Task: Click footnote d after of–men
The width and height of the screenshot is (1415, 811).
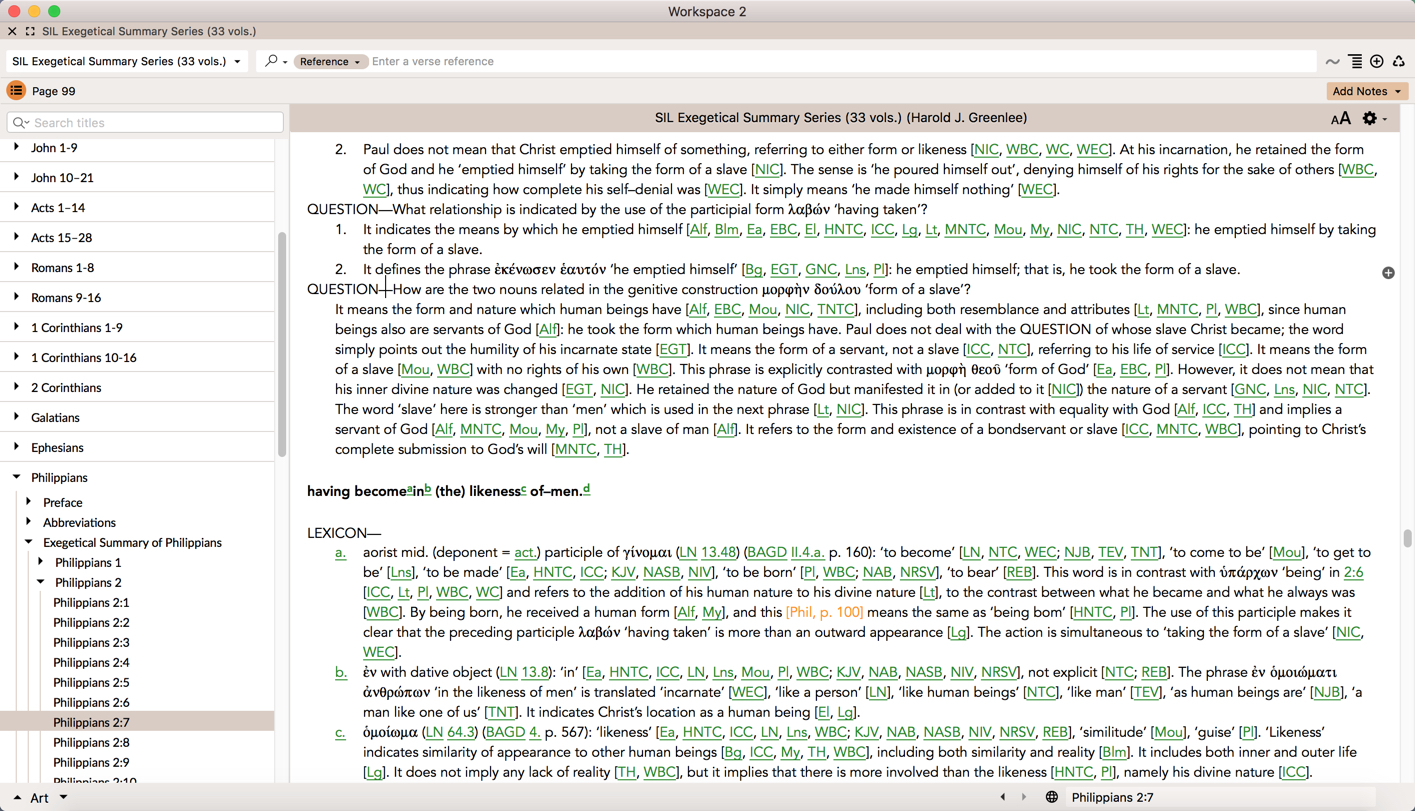Action: click(x=586, y=489)
